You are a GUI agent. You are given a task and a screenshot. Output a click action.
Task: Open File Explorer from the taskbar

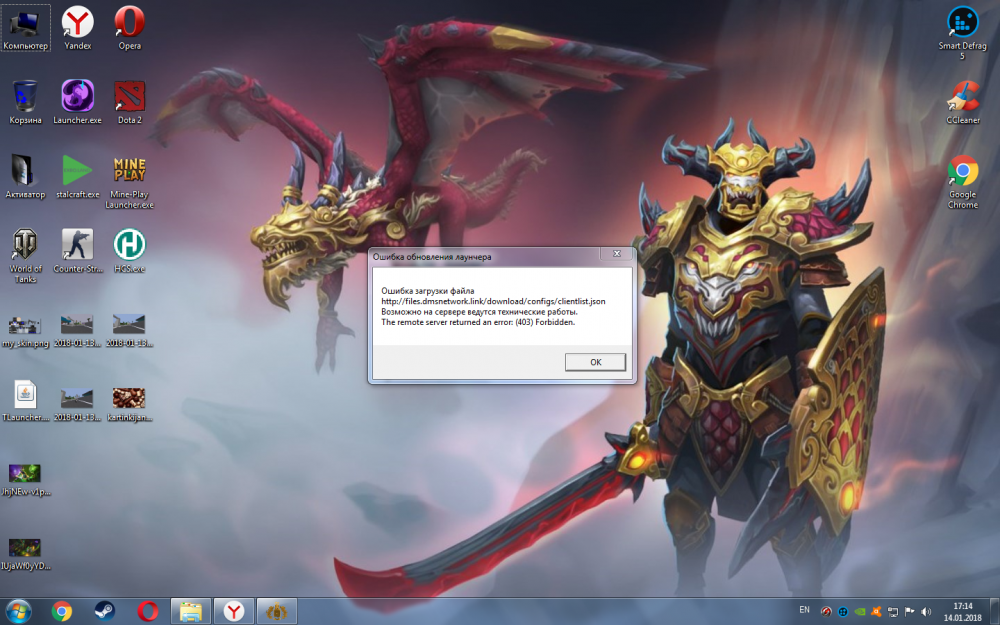coord(190,610)
